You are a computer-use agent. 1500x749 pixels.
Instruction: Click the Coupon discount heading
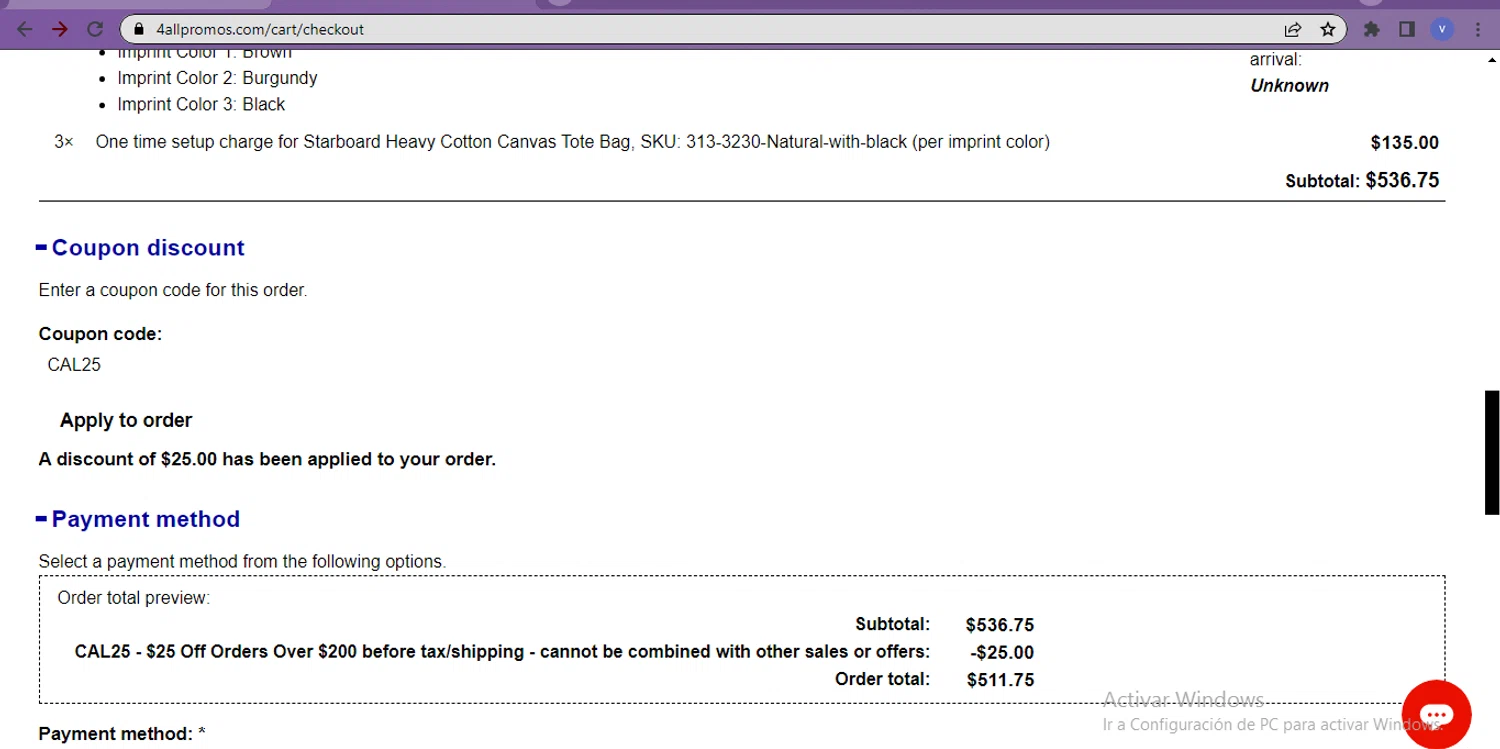pos(148,248)
